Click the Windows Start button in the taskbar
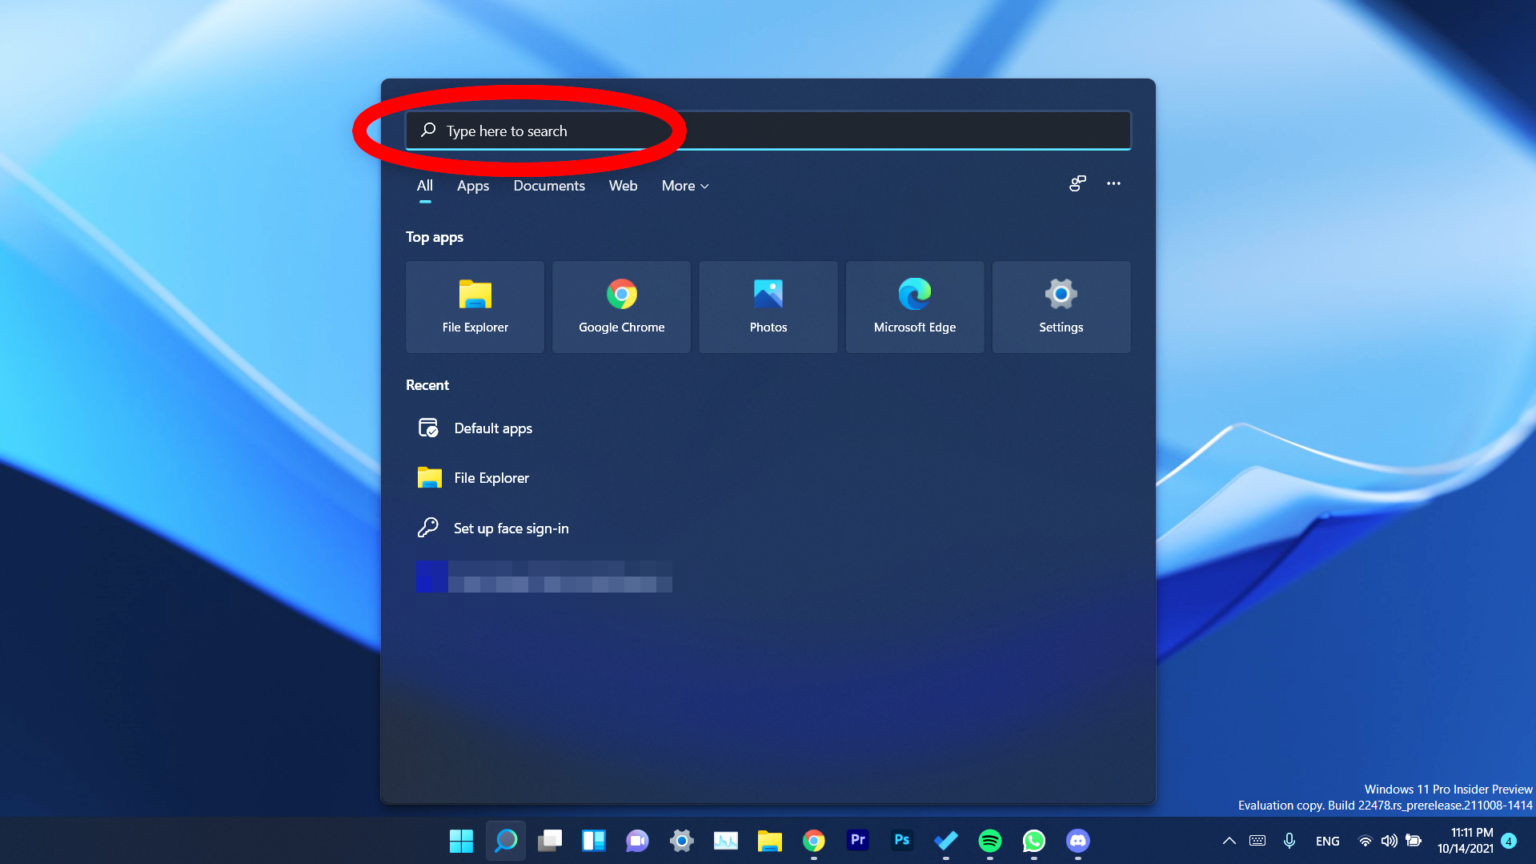 pyautogui.click(x=461, y=841)
